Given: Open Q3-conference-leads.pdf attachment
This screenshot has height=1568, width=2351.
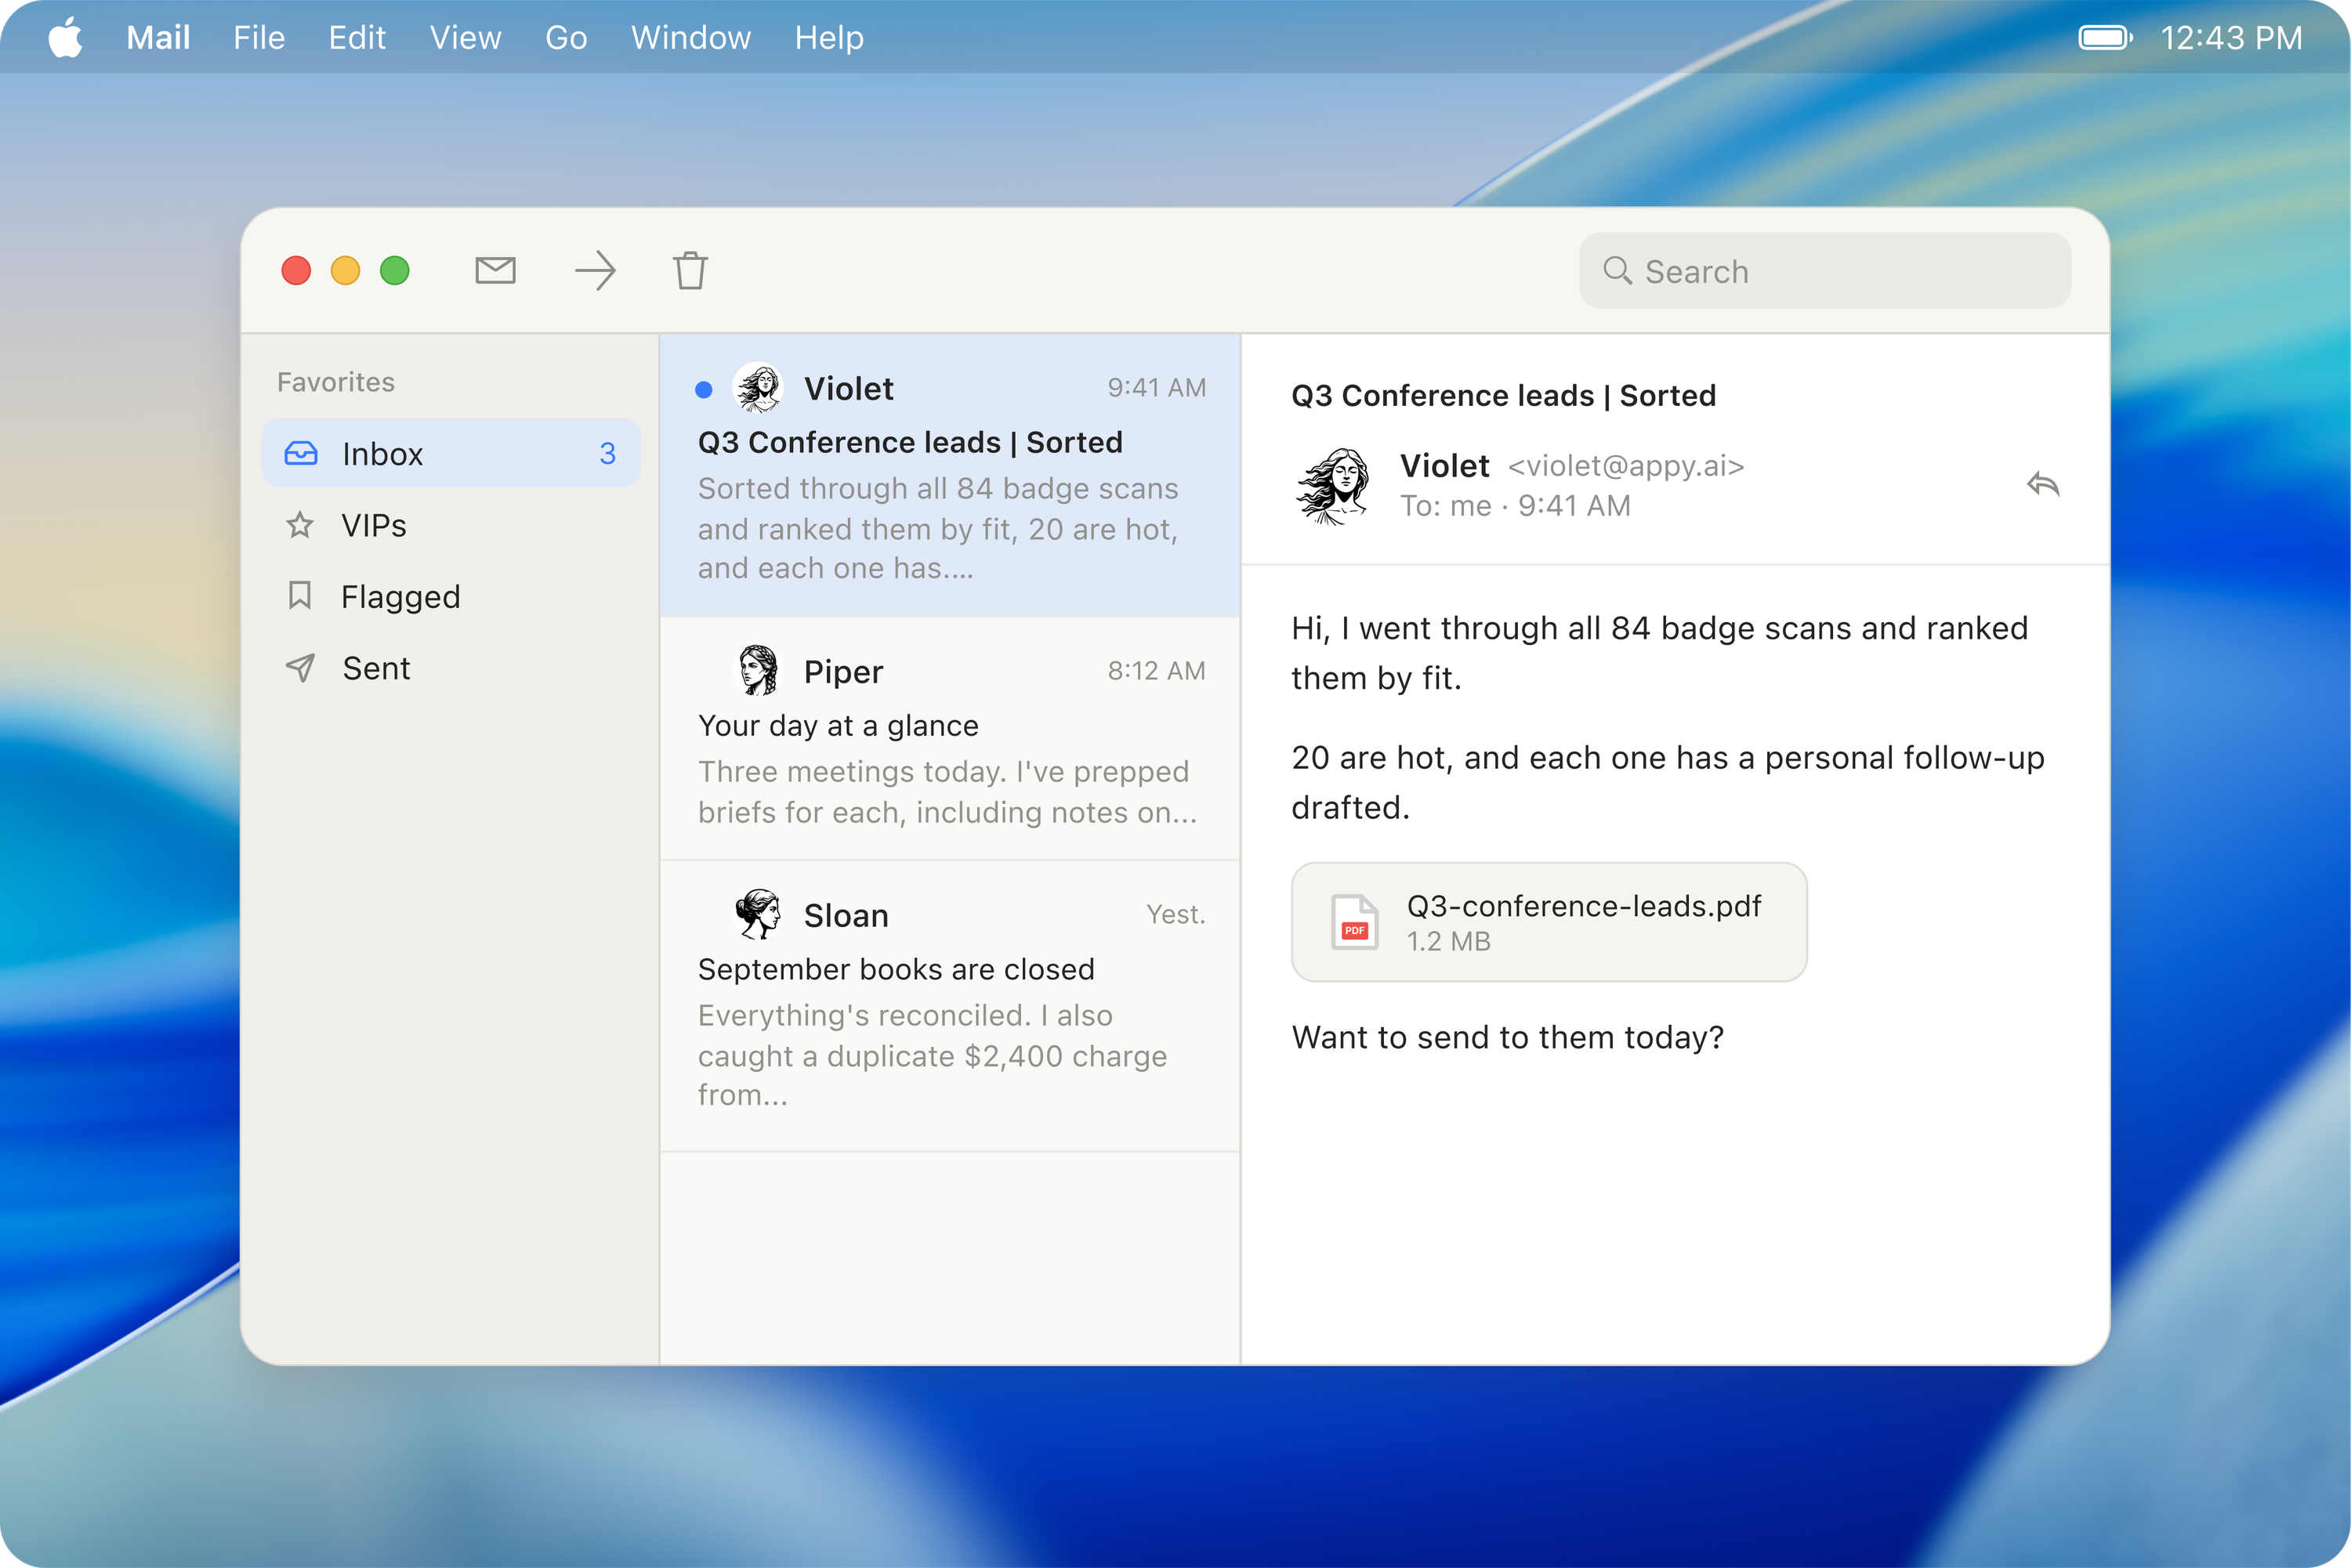Looking at the screenshot, I should [1549, 921].
